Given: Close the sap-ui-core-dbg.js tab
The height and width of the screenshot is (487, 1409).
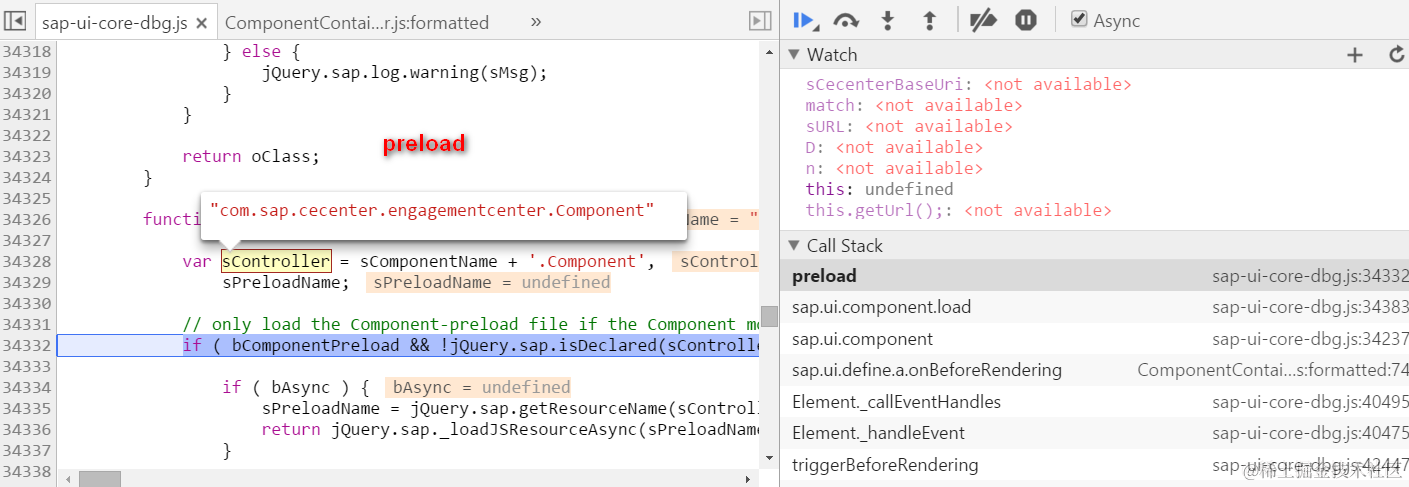Looking at the screenshot, I should (201, 22).
